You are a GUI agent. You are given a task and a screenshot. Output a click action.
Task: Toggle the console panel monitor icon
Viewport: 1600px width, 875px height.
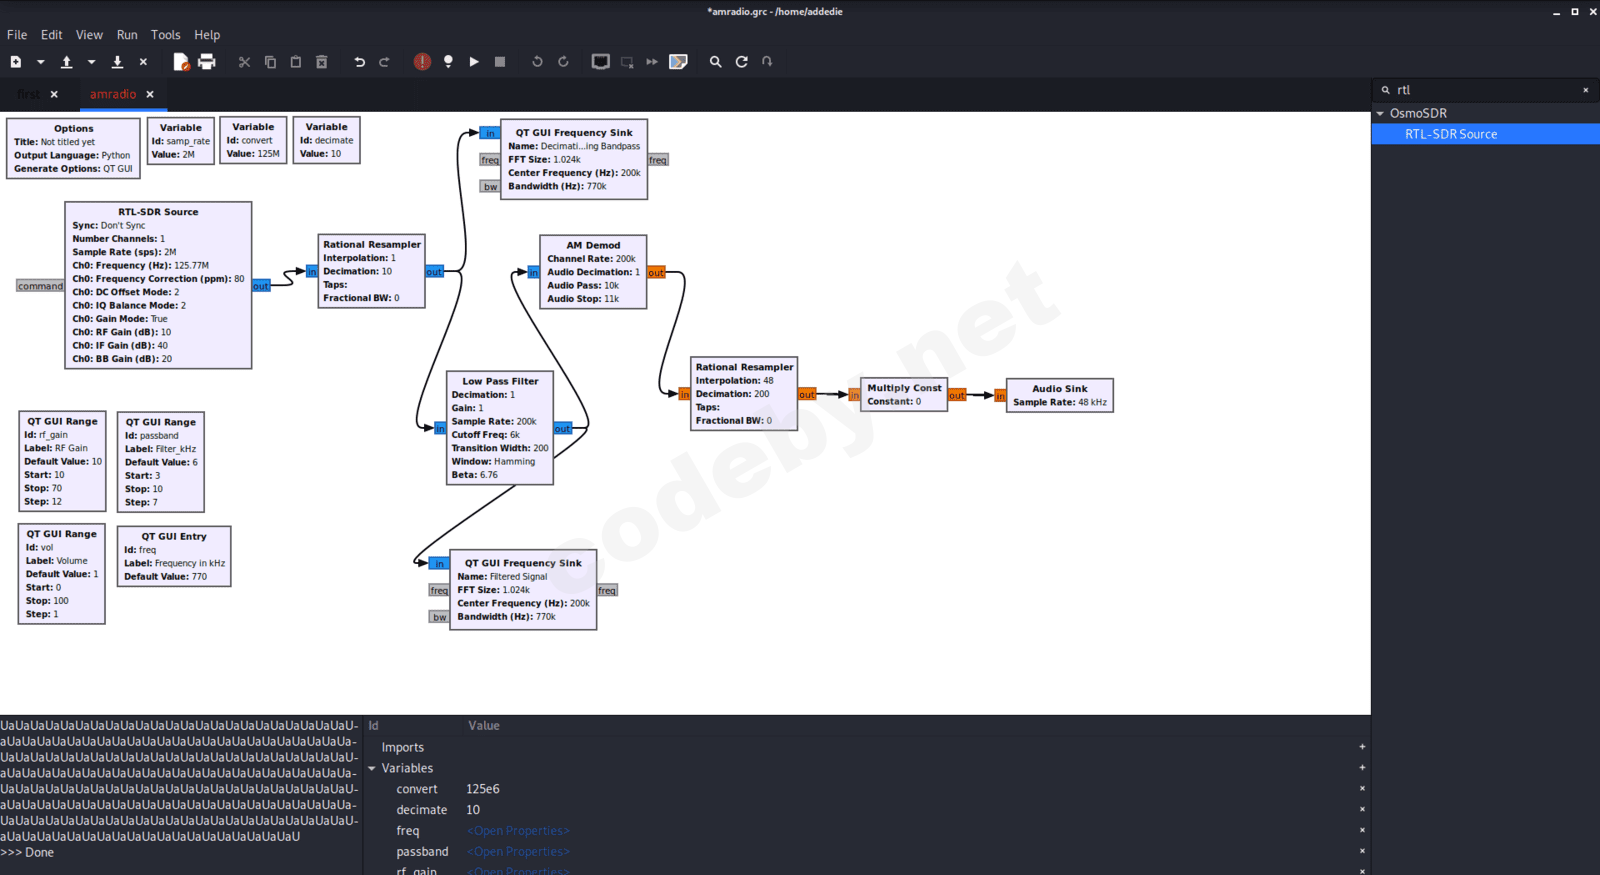(600, 62)
